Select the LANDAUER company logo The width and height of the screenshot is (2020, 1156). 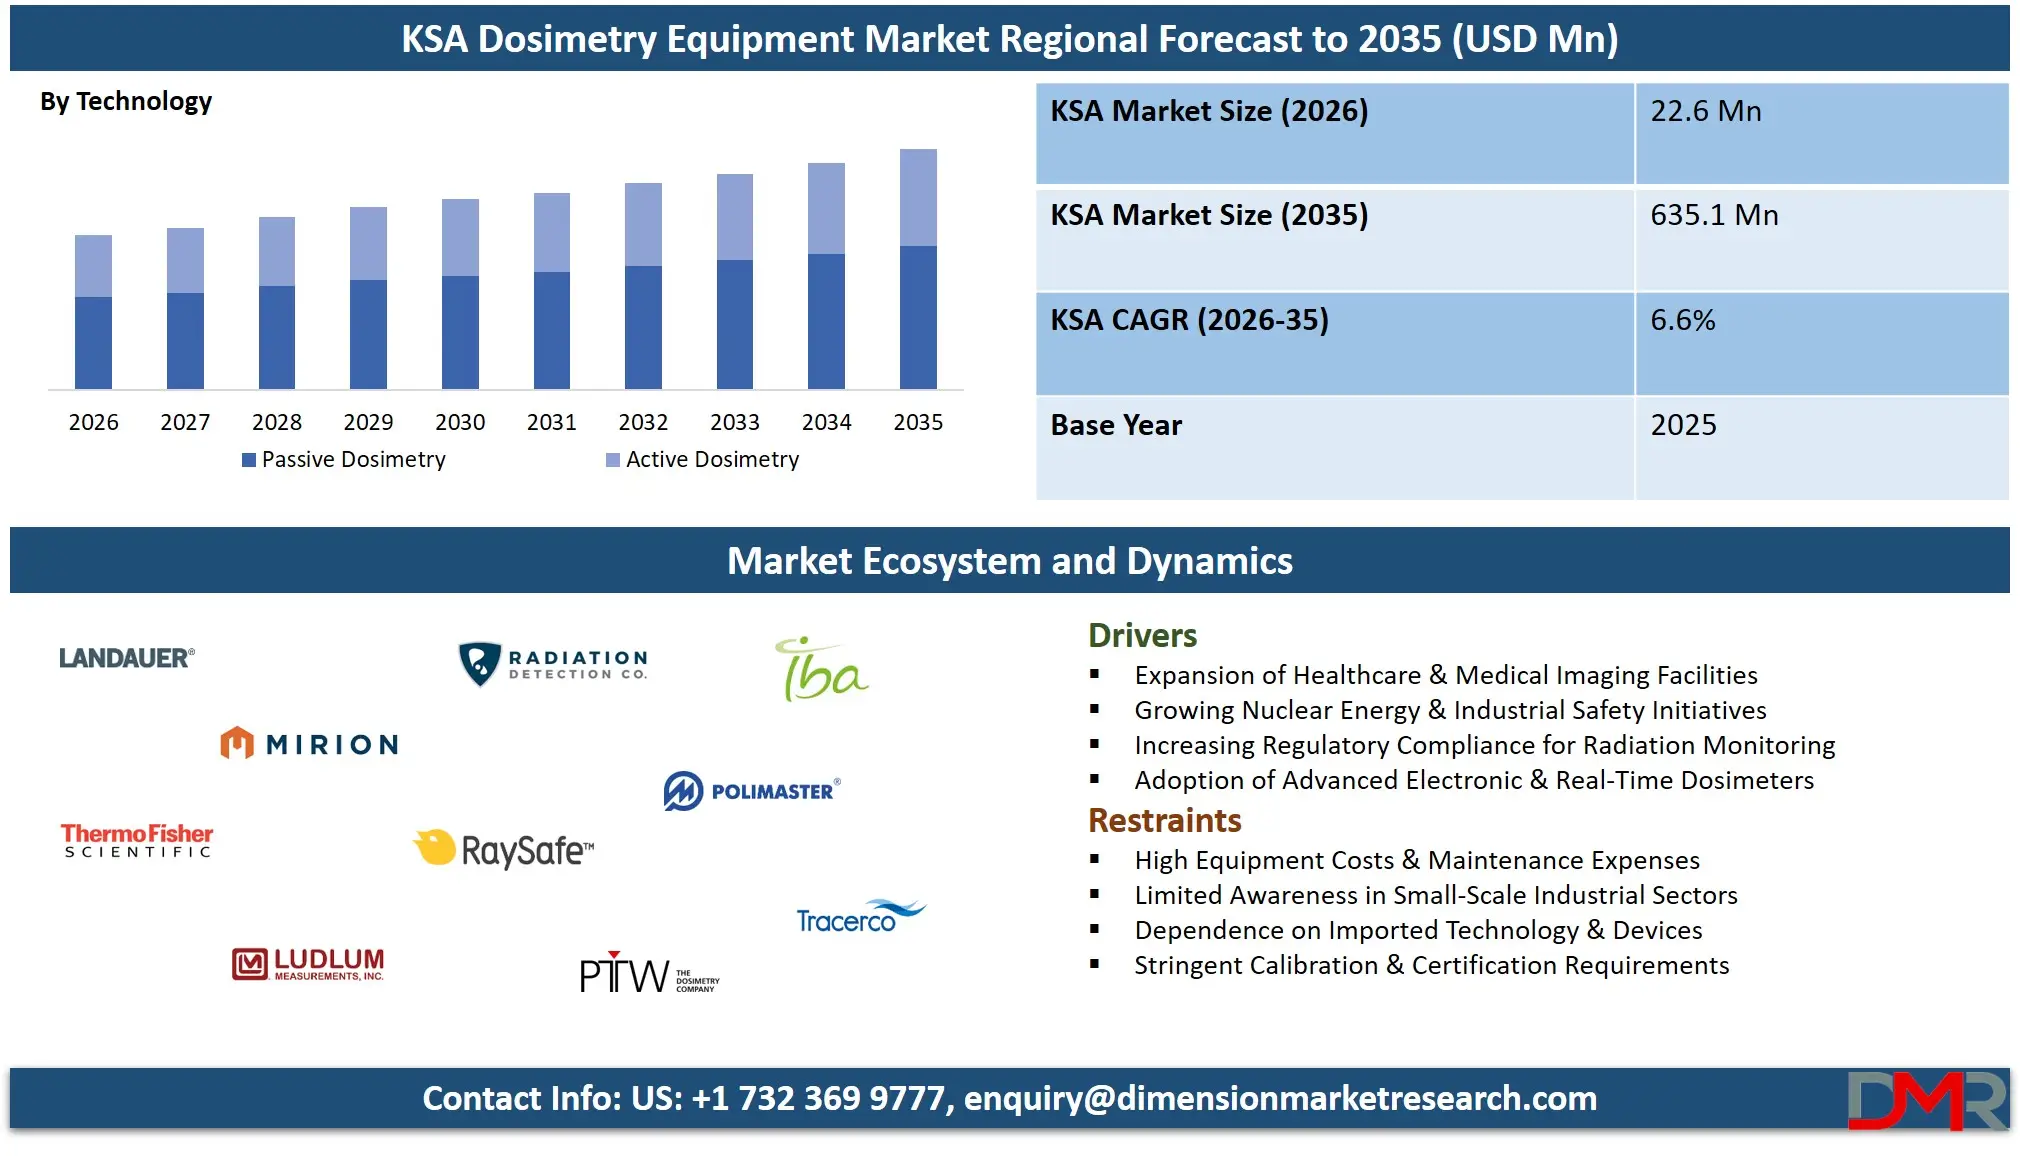(x=124, y=659)
